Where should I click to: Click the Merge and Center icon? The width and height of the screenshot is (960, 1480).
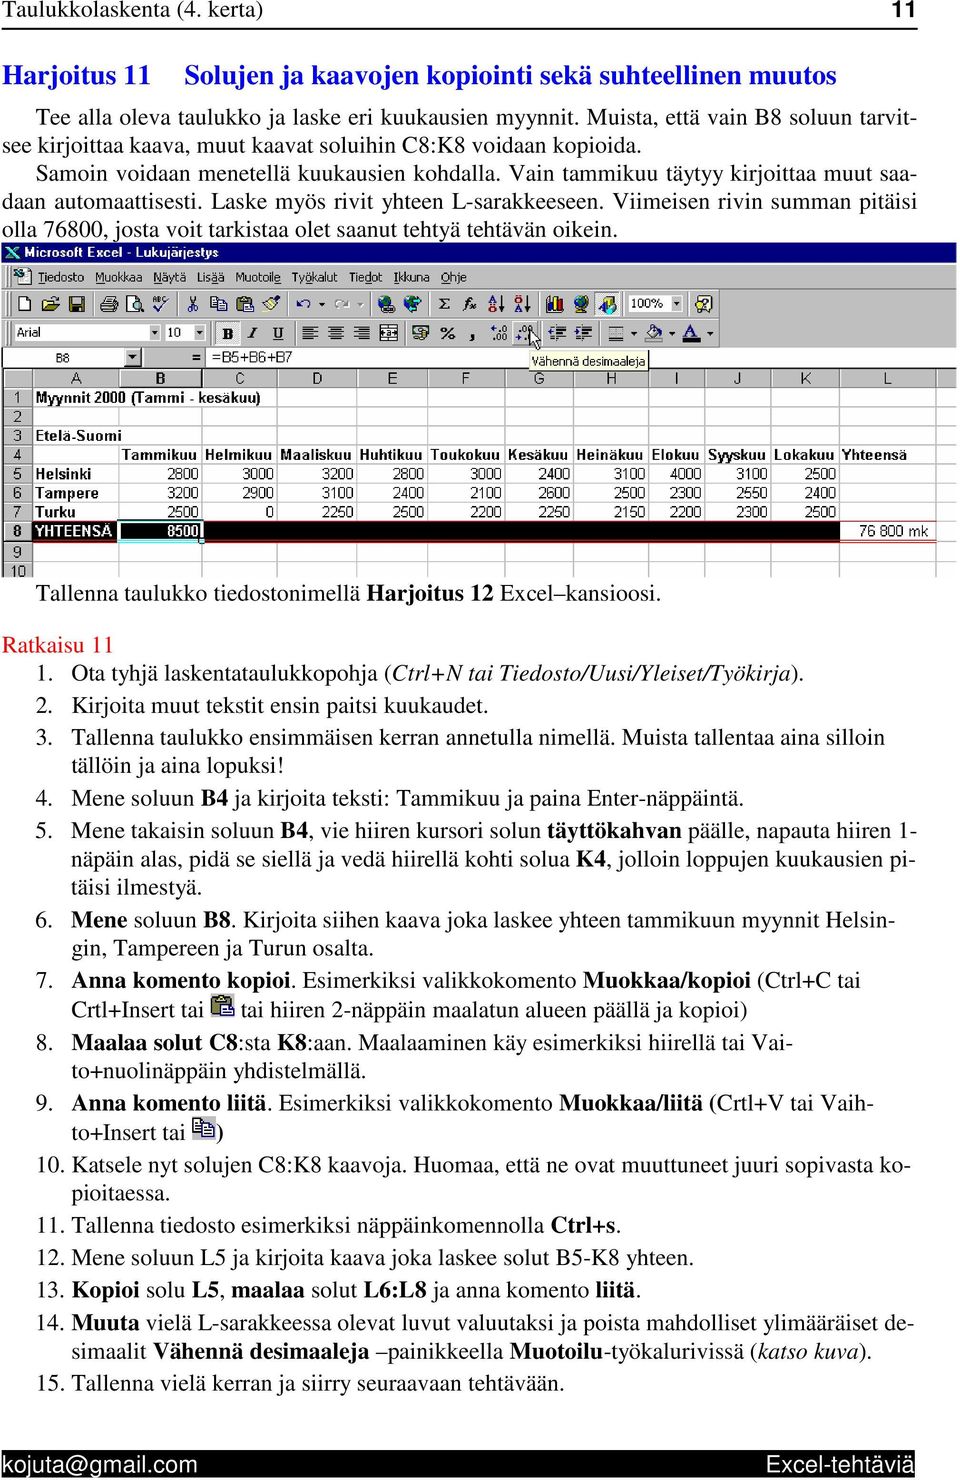(x=389, y=333)
